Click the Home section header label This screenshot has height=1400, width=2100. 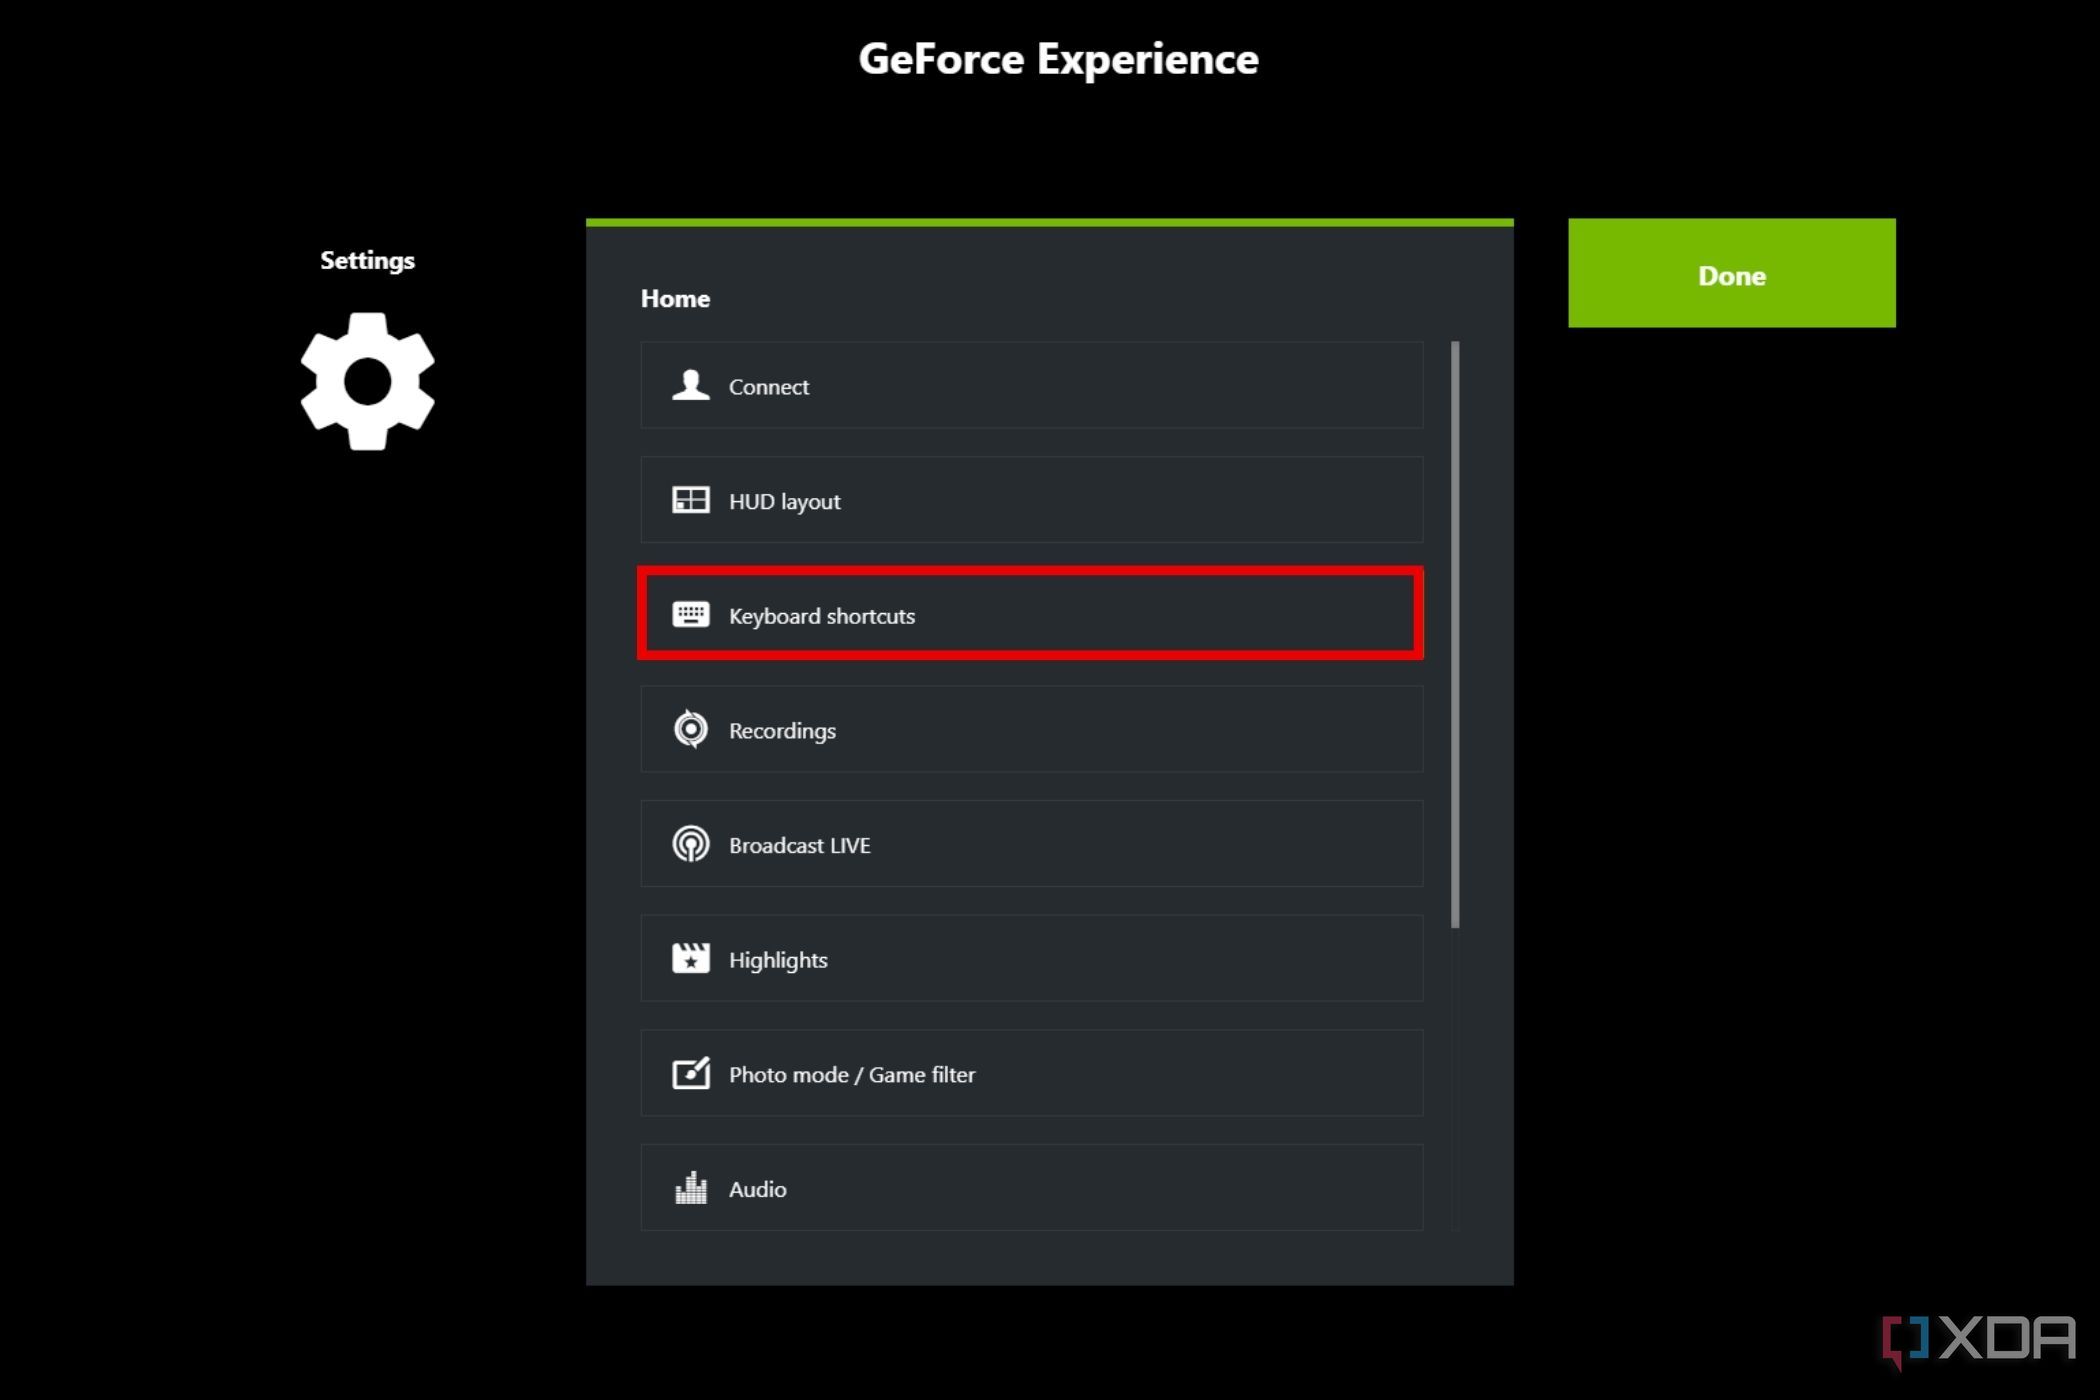point(677,297)
